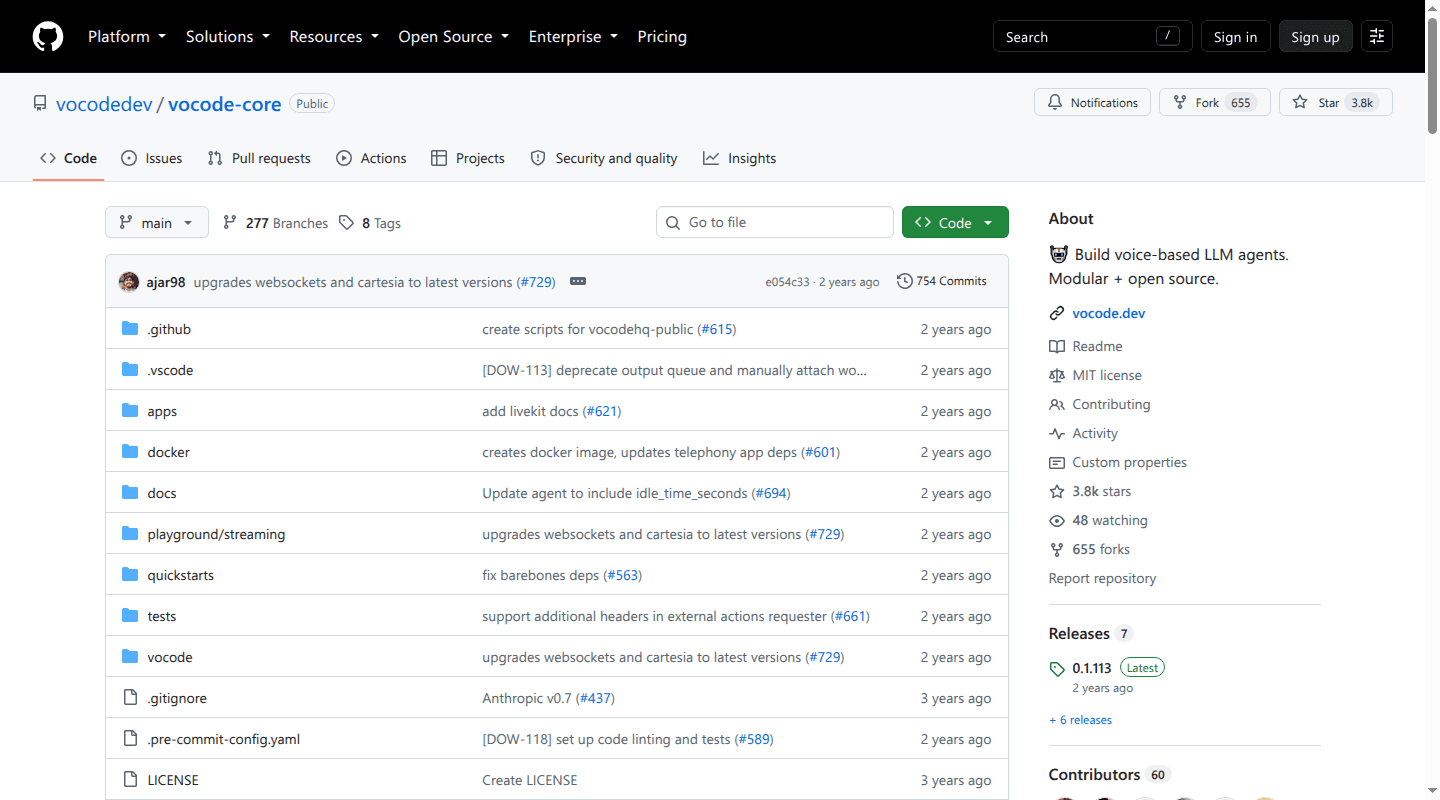Star the vocode-core repository
The width and height of the screenshot is (1440, 800).
click(x=1335, y=102)
